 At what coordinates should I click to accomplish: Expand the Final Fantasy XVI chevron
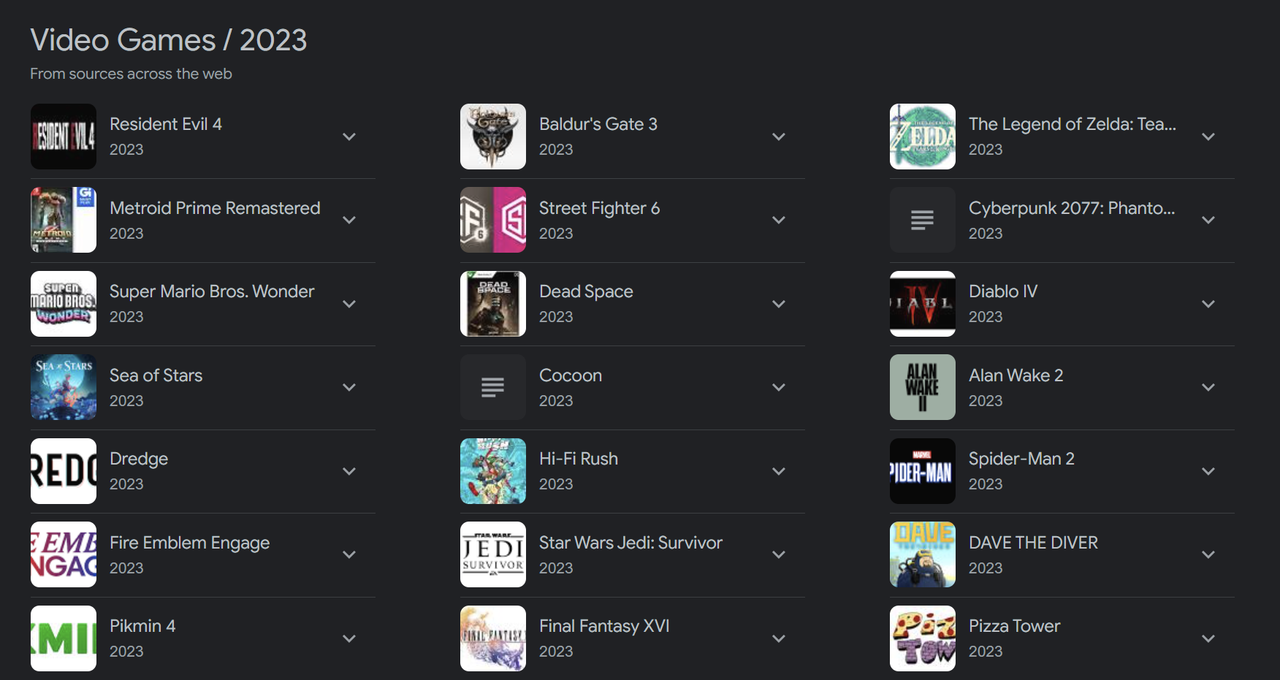click(779, 638)
